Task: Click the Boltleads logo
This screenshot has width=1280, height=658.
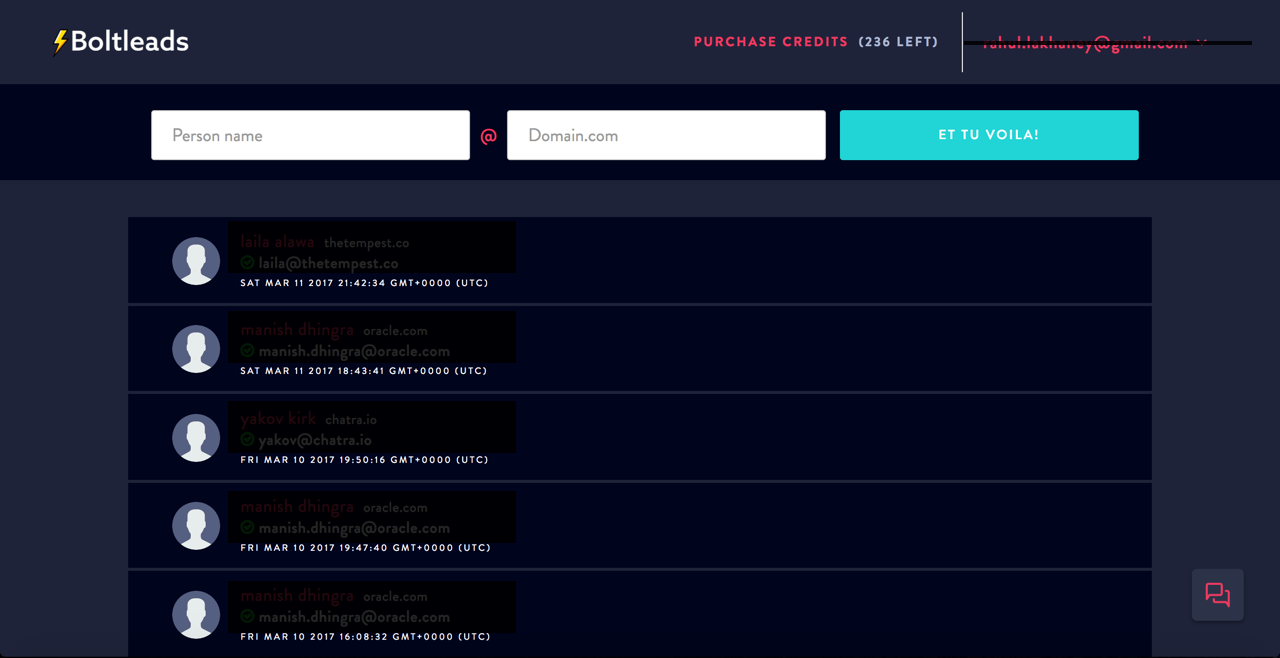Action: (121, 42)
